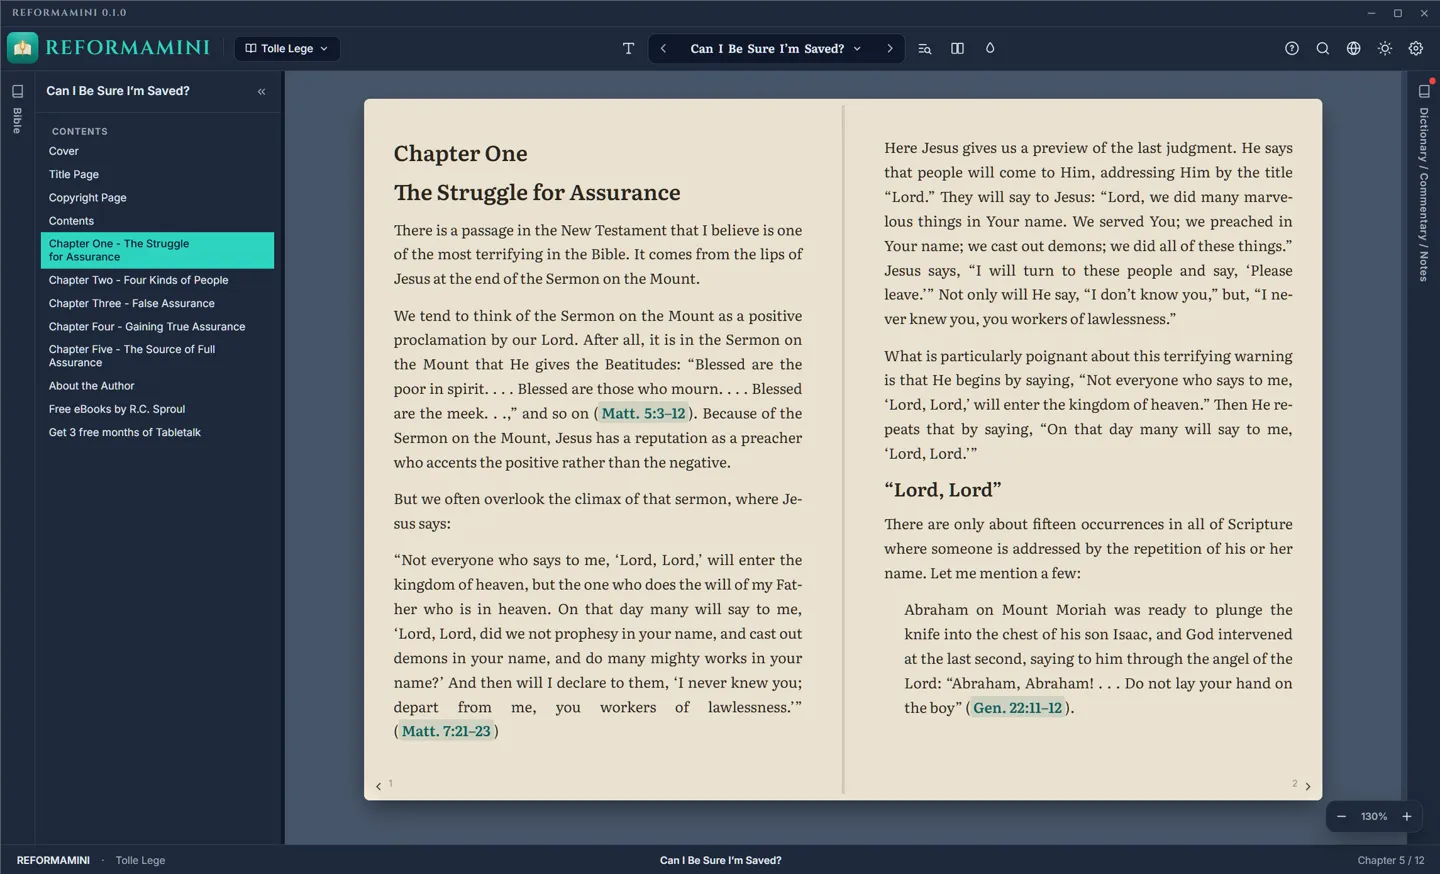The image size is (1440, 874).
Task: Turn to the previous page with the page's left arrow
Action: [x=379, y=787]
